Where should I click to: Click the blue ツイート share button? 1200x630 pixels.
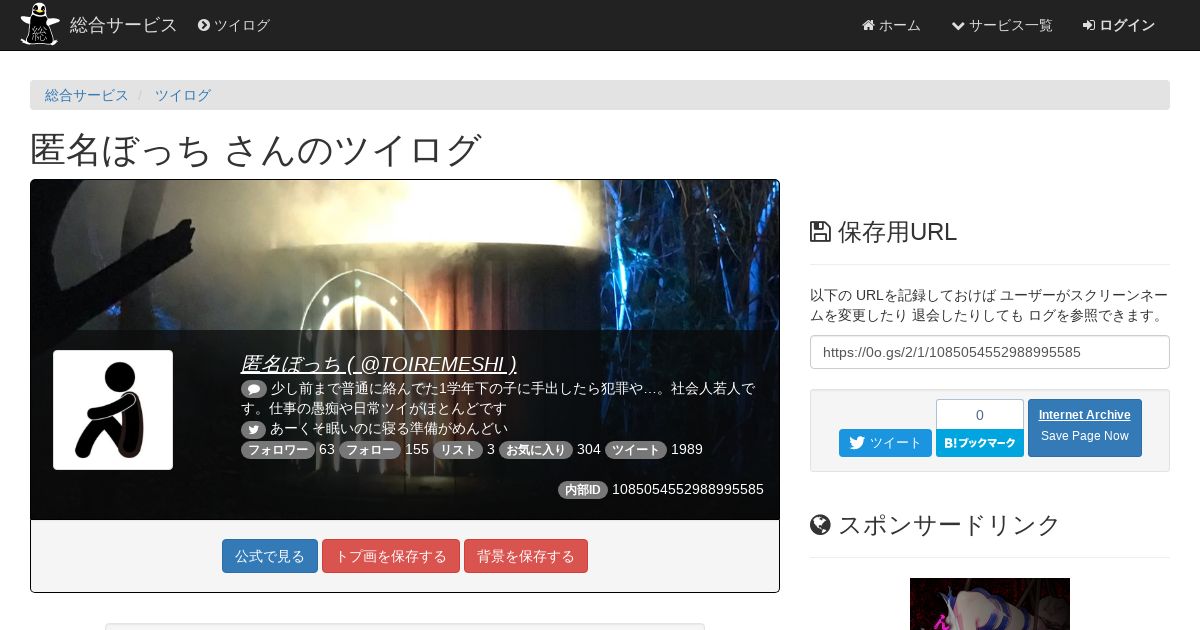click(x=885, y=443)
